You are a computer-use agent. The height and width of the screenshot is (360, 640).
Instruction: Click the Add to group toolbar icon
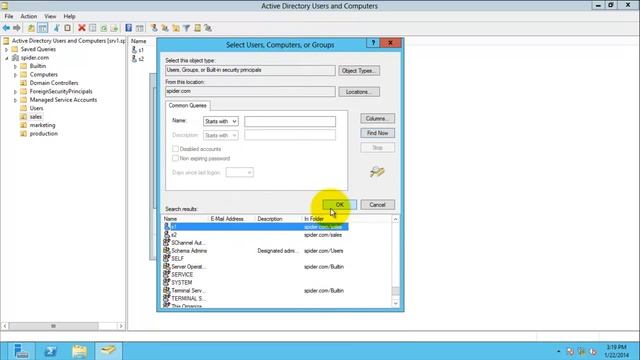[208, 28]
